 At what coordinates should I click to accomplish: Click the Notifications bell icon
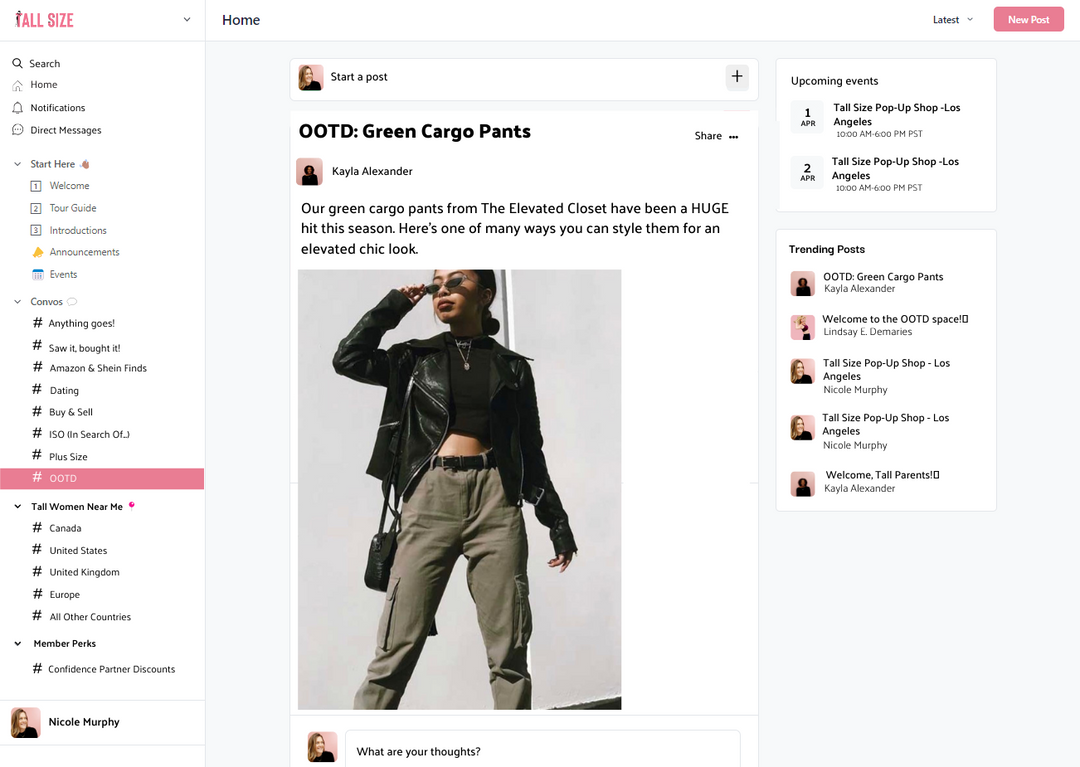17,108
